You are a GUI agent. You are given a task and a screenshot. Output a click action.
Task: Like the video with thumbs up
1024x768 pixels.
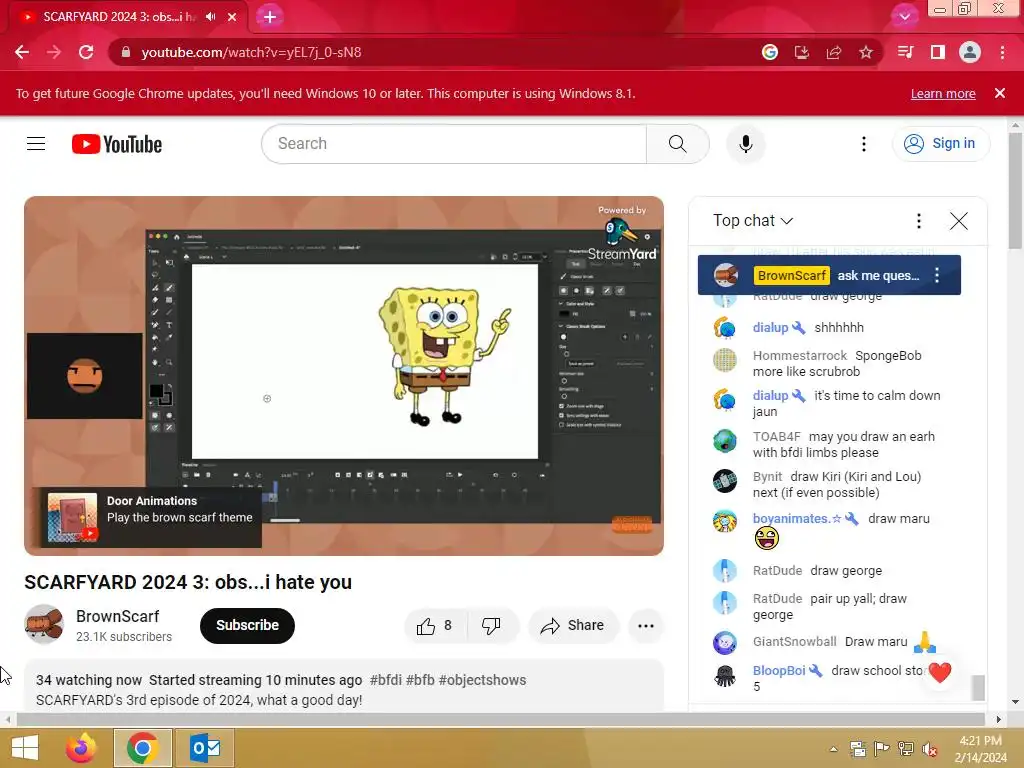pos(436,626)
